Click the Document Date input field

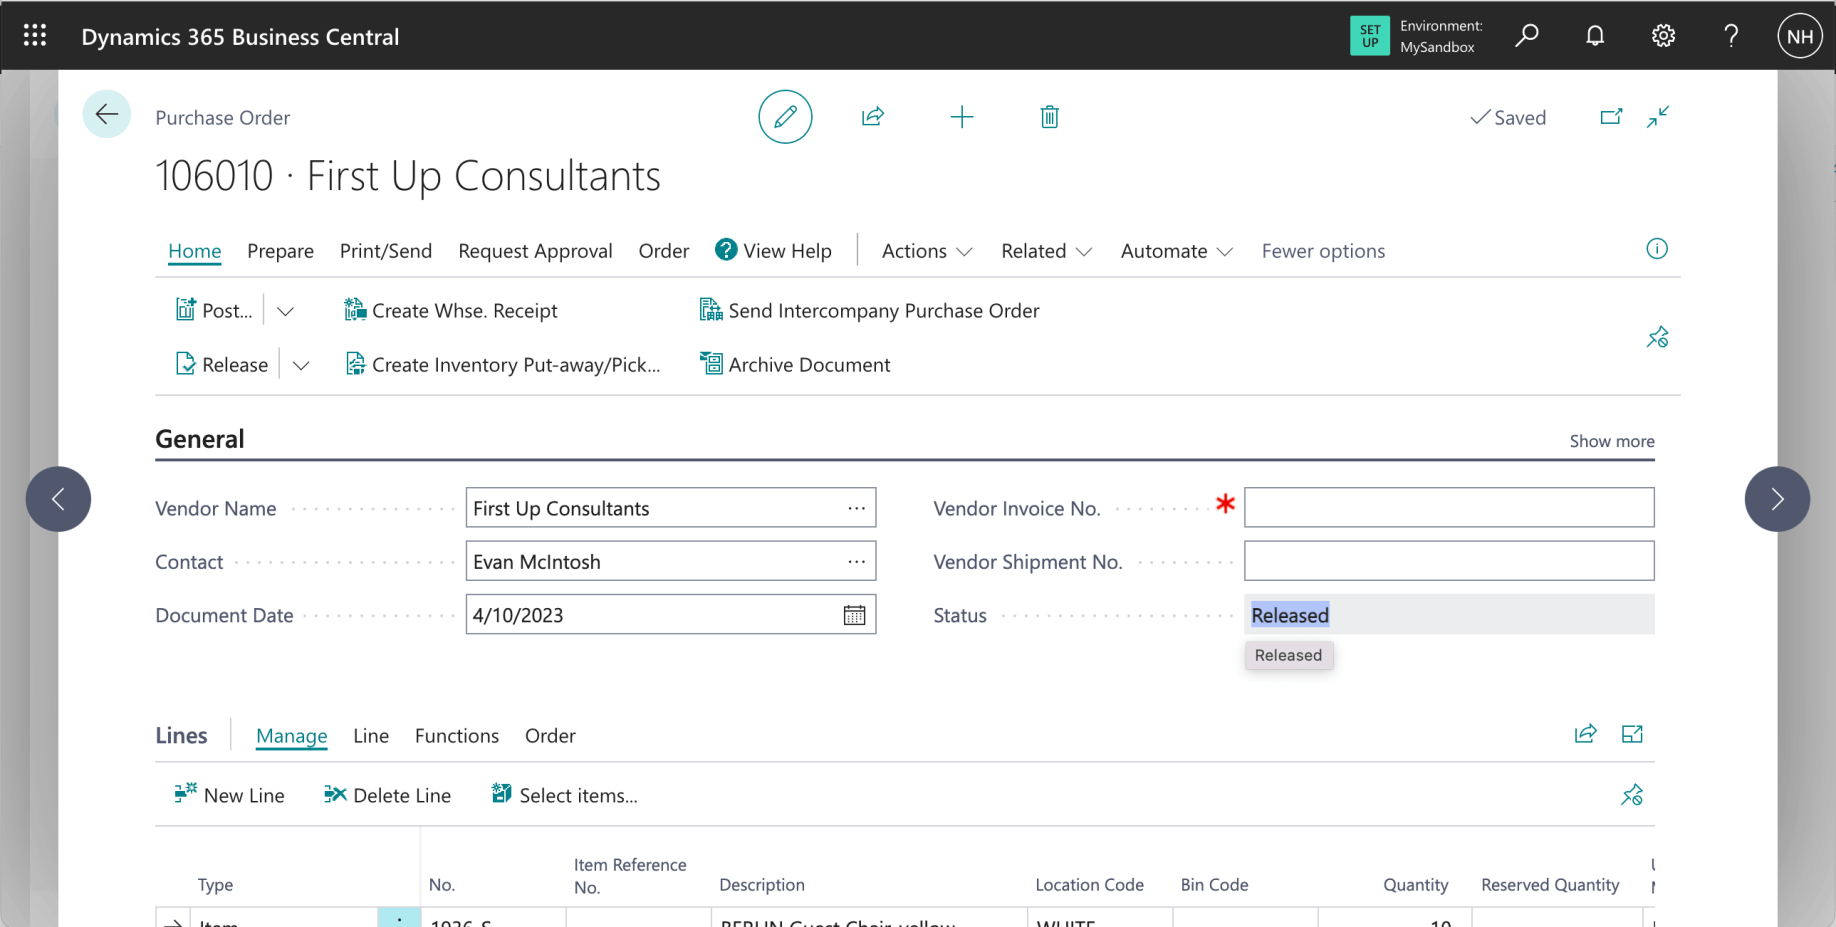pos(671,615)
